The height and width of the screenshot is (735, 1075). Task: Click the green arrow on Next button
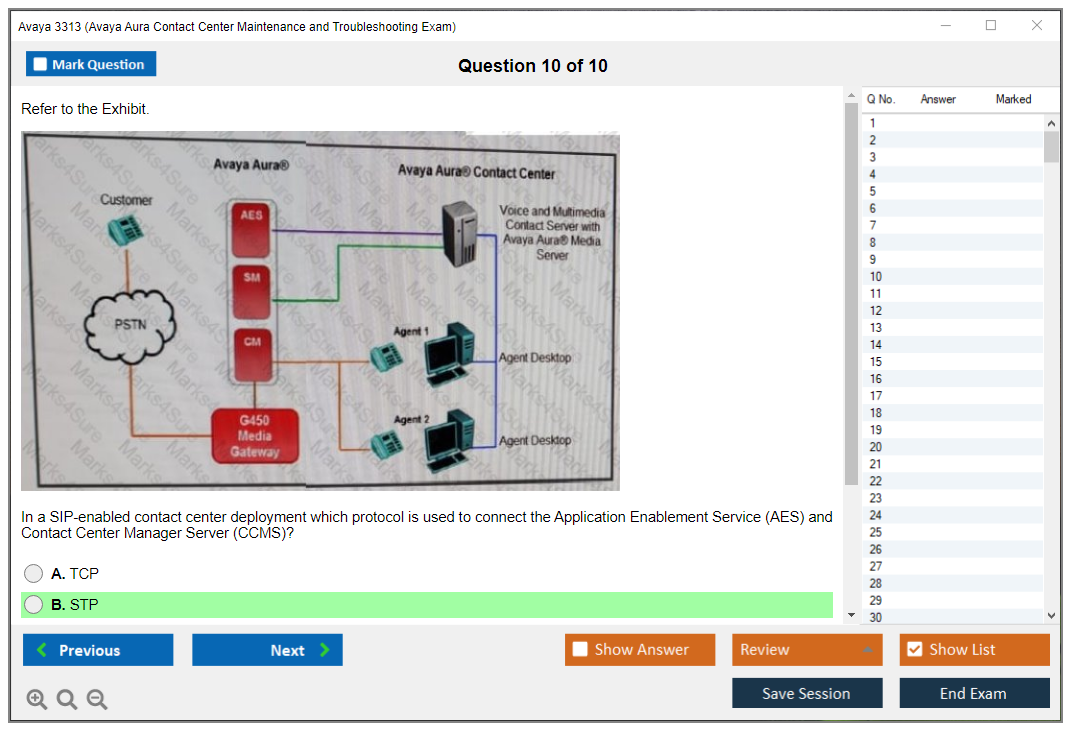click(x=325, y=650)
